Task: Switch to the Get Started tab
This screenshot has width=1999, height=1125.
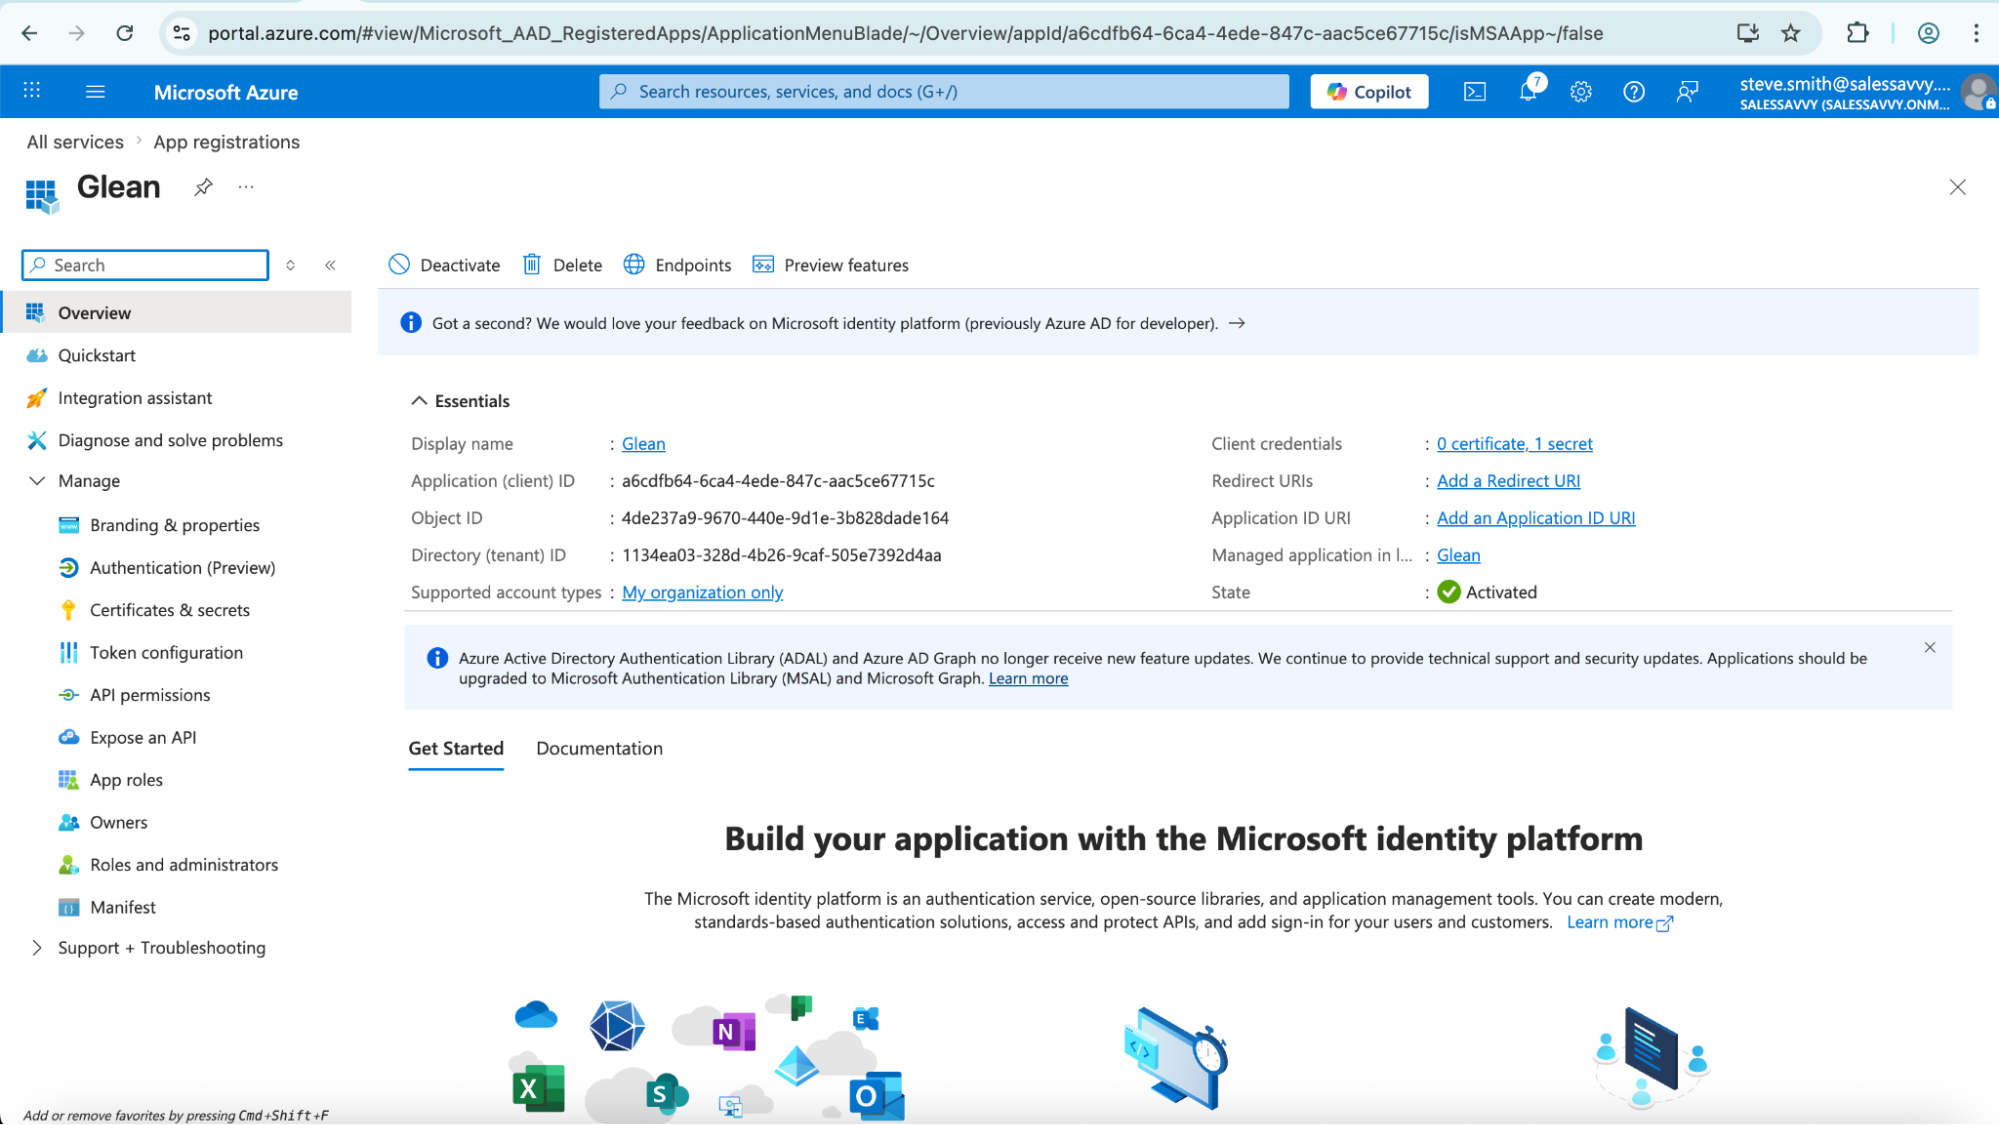Action: pyautogui.click(x=456, y=748)
